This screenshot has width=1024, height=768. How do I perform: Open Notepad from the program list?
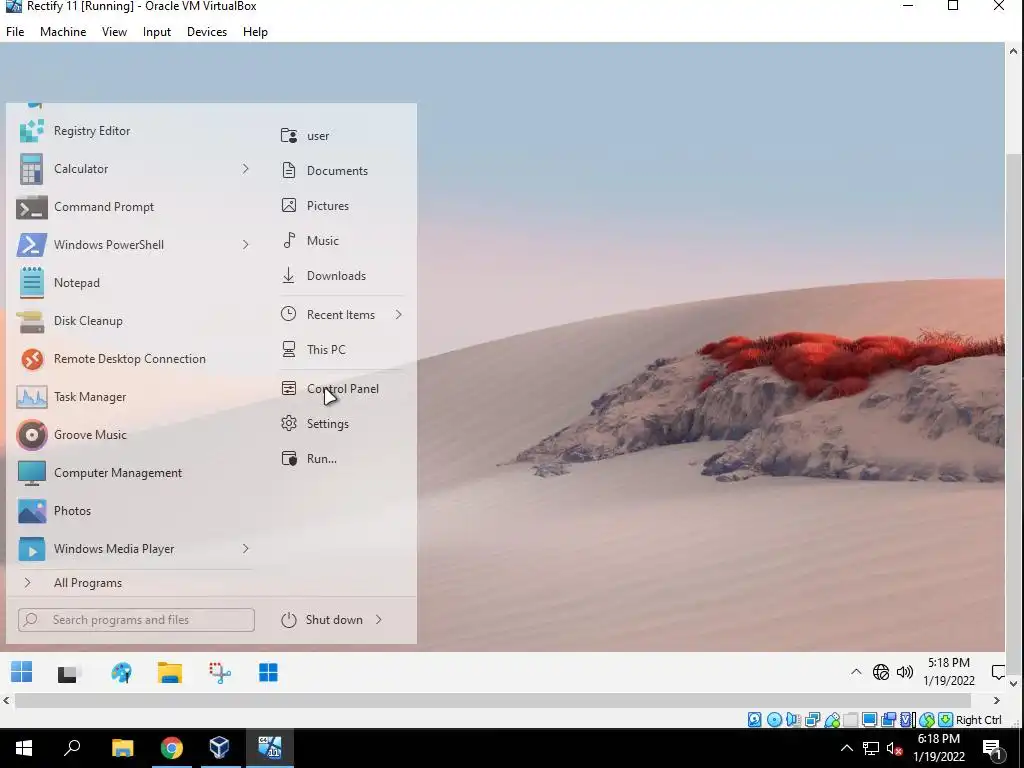point(76,283)
